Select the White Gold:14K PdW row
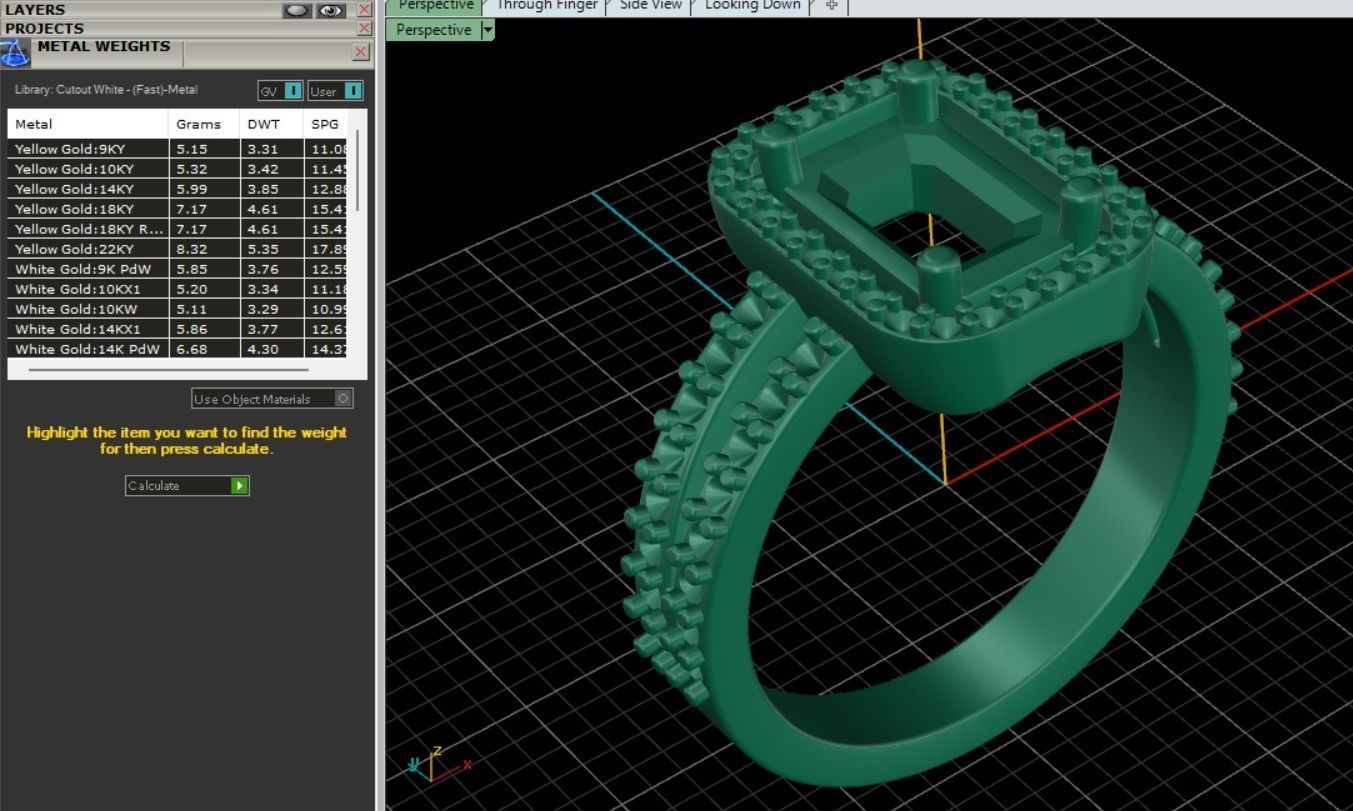This screenshot has height=811, width=1353. (177, 349)
